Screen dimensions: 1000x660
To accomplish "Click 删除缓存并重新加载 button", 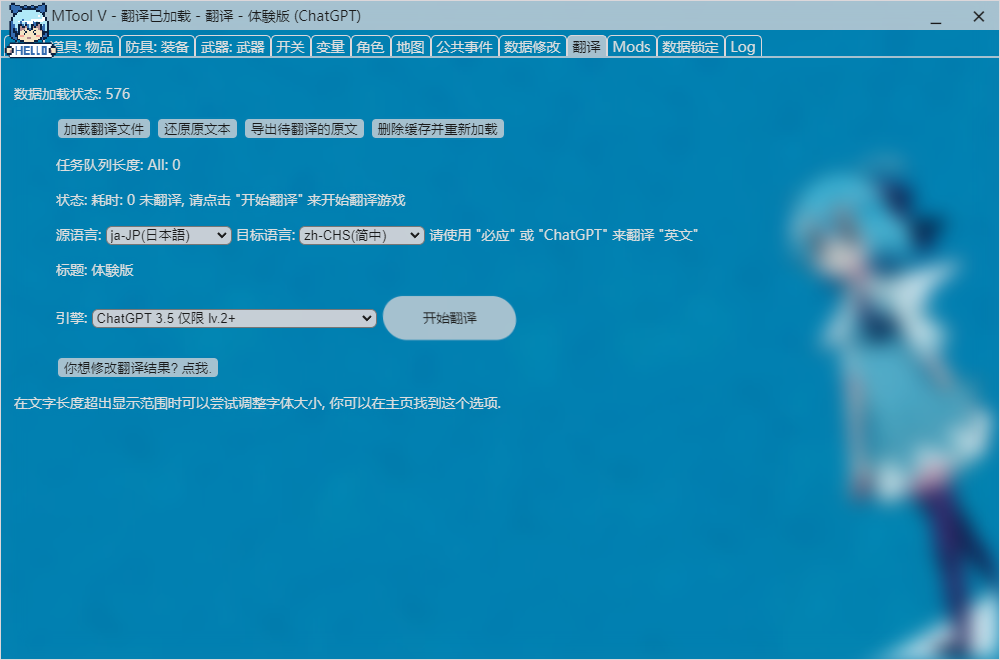I will coord(438,129).
